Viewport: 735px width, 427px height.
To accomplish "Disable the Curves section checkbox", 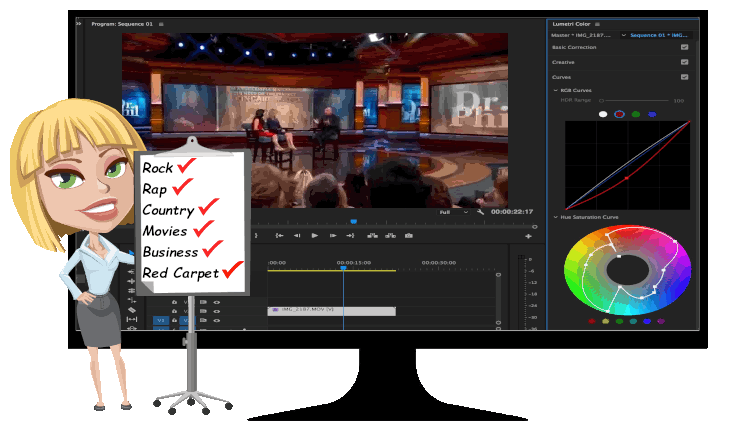I will (x=684, y=77).
